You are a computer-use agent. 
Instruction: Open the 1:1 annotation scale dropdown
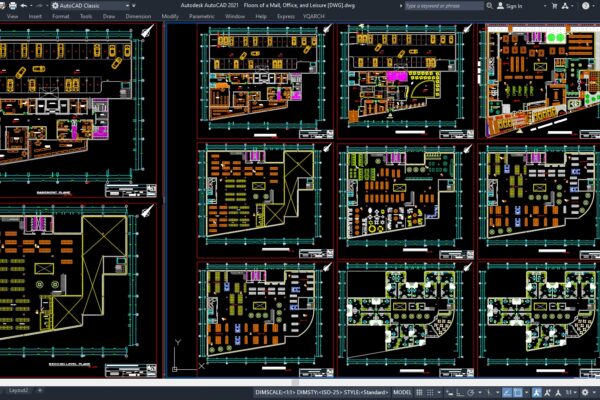coord(571,392)
